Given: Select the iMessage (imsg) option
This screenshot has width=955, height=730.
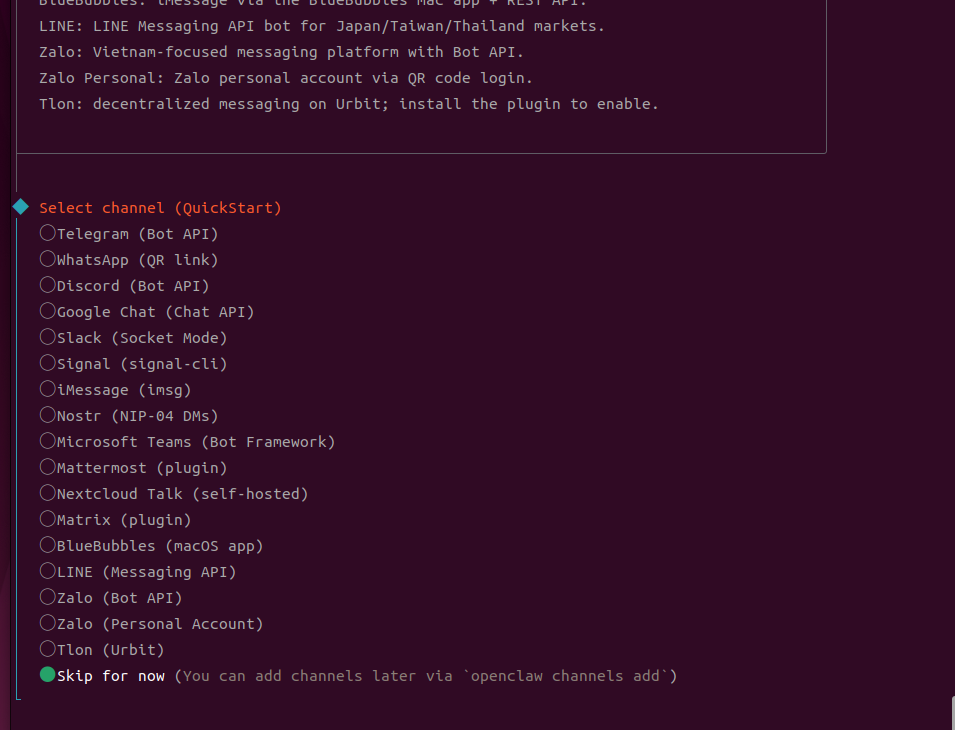Looking at the screenshot, I should coord(48,389).
